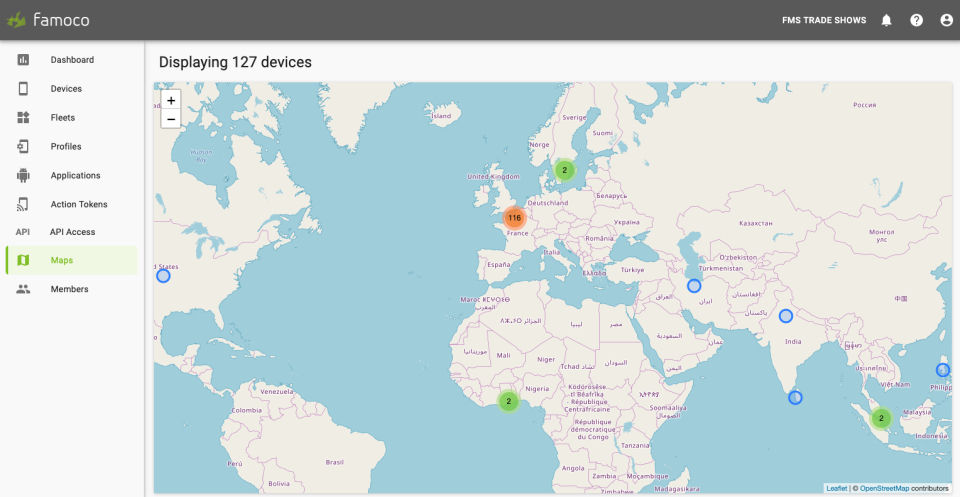960x497 pixels.
Task: Open the Leaflet attribution link
Action: (836, 488)
